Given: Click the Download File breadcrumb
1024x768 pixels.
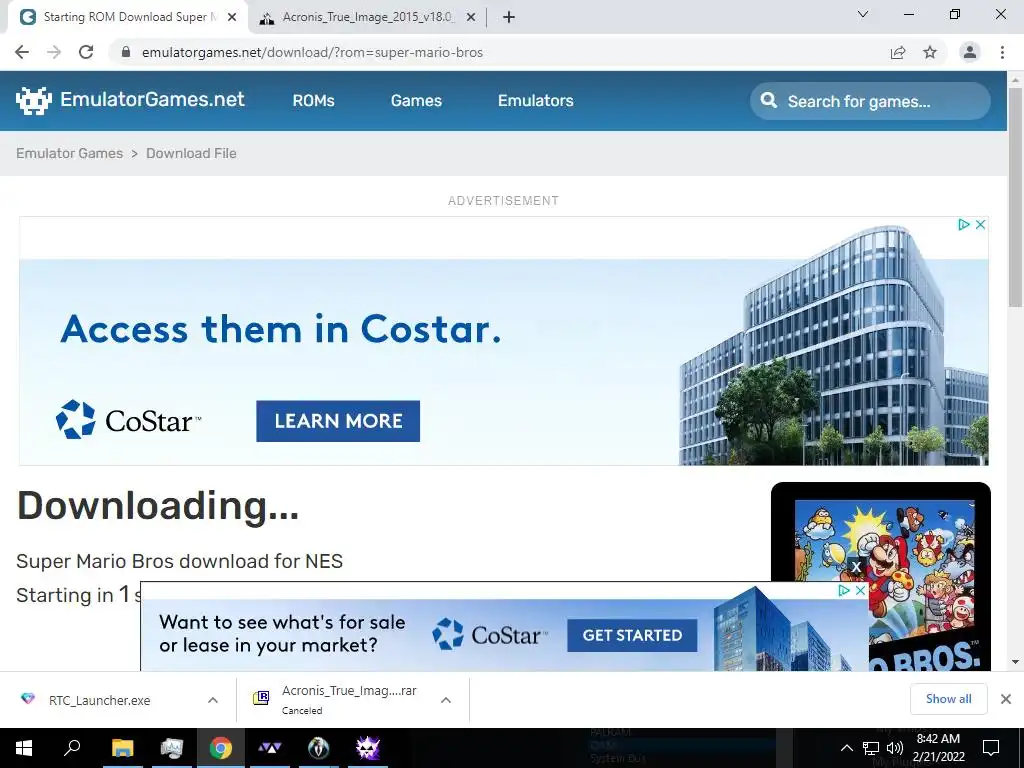Looking at the screenshot, I should [191, 153].
